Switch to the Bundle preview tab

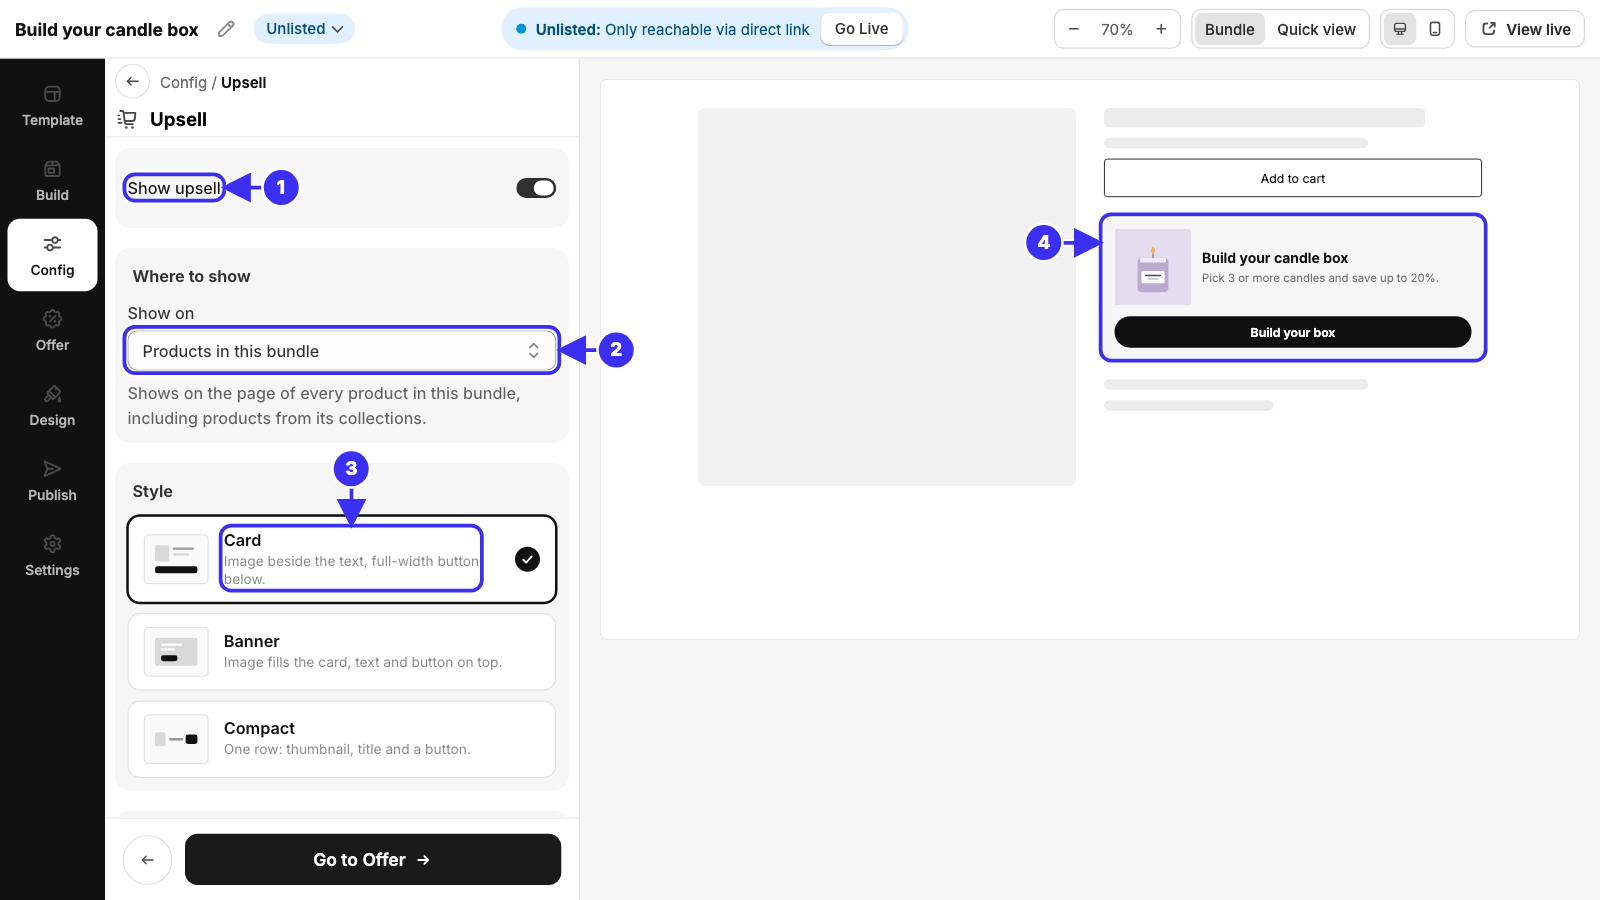click(x=1230, y=29)
